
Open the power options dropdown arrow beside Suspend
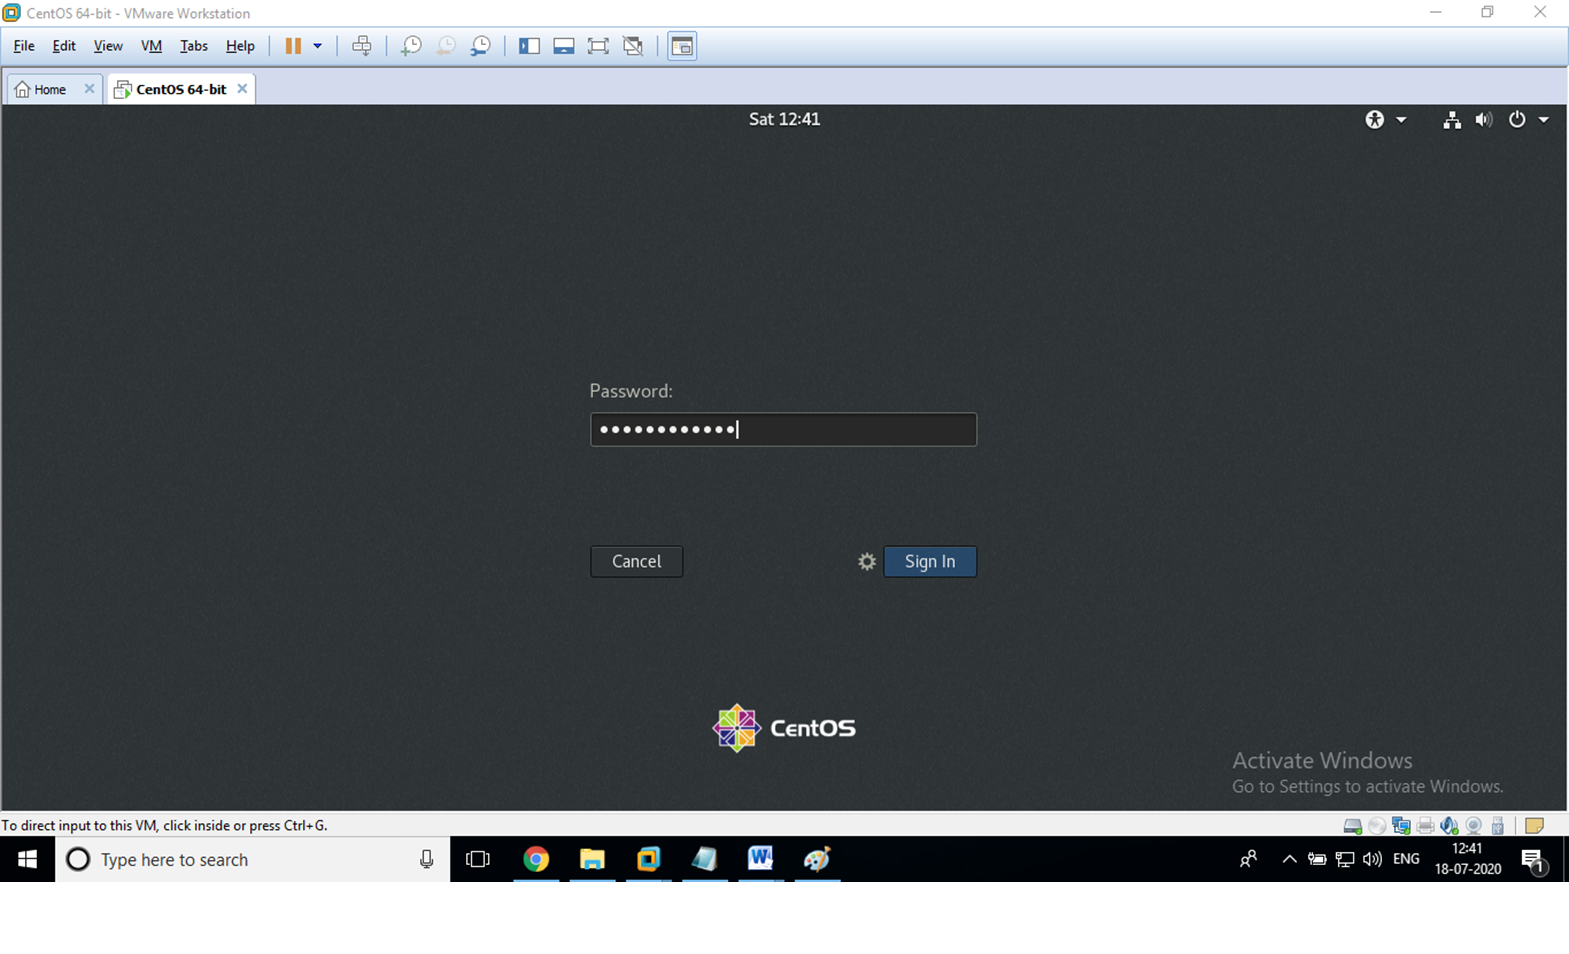click(x=317, y=46)
